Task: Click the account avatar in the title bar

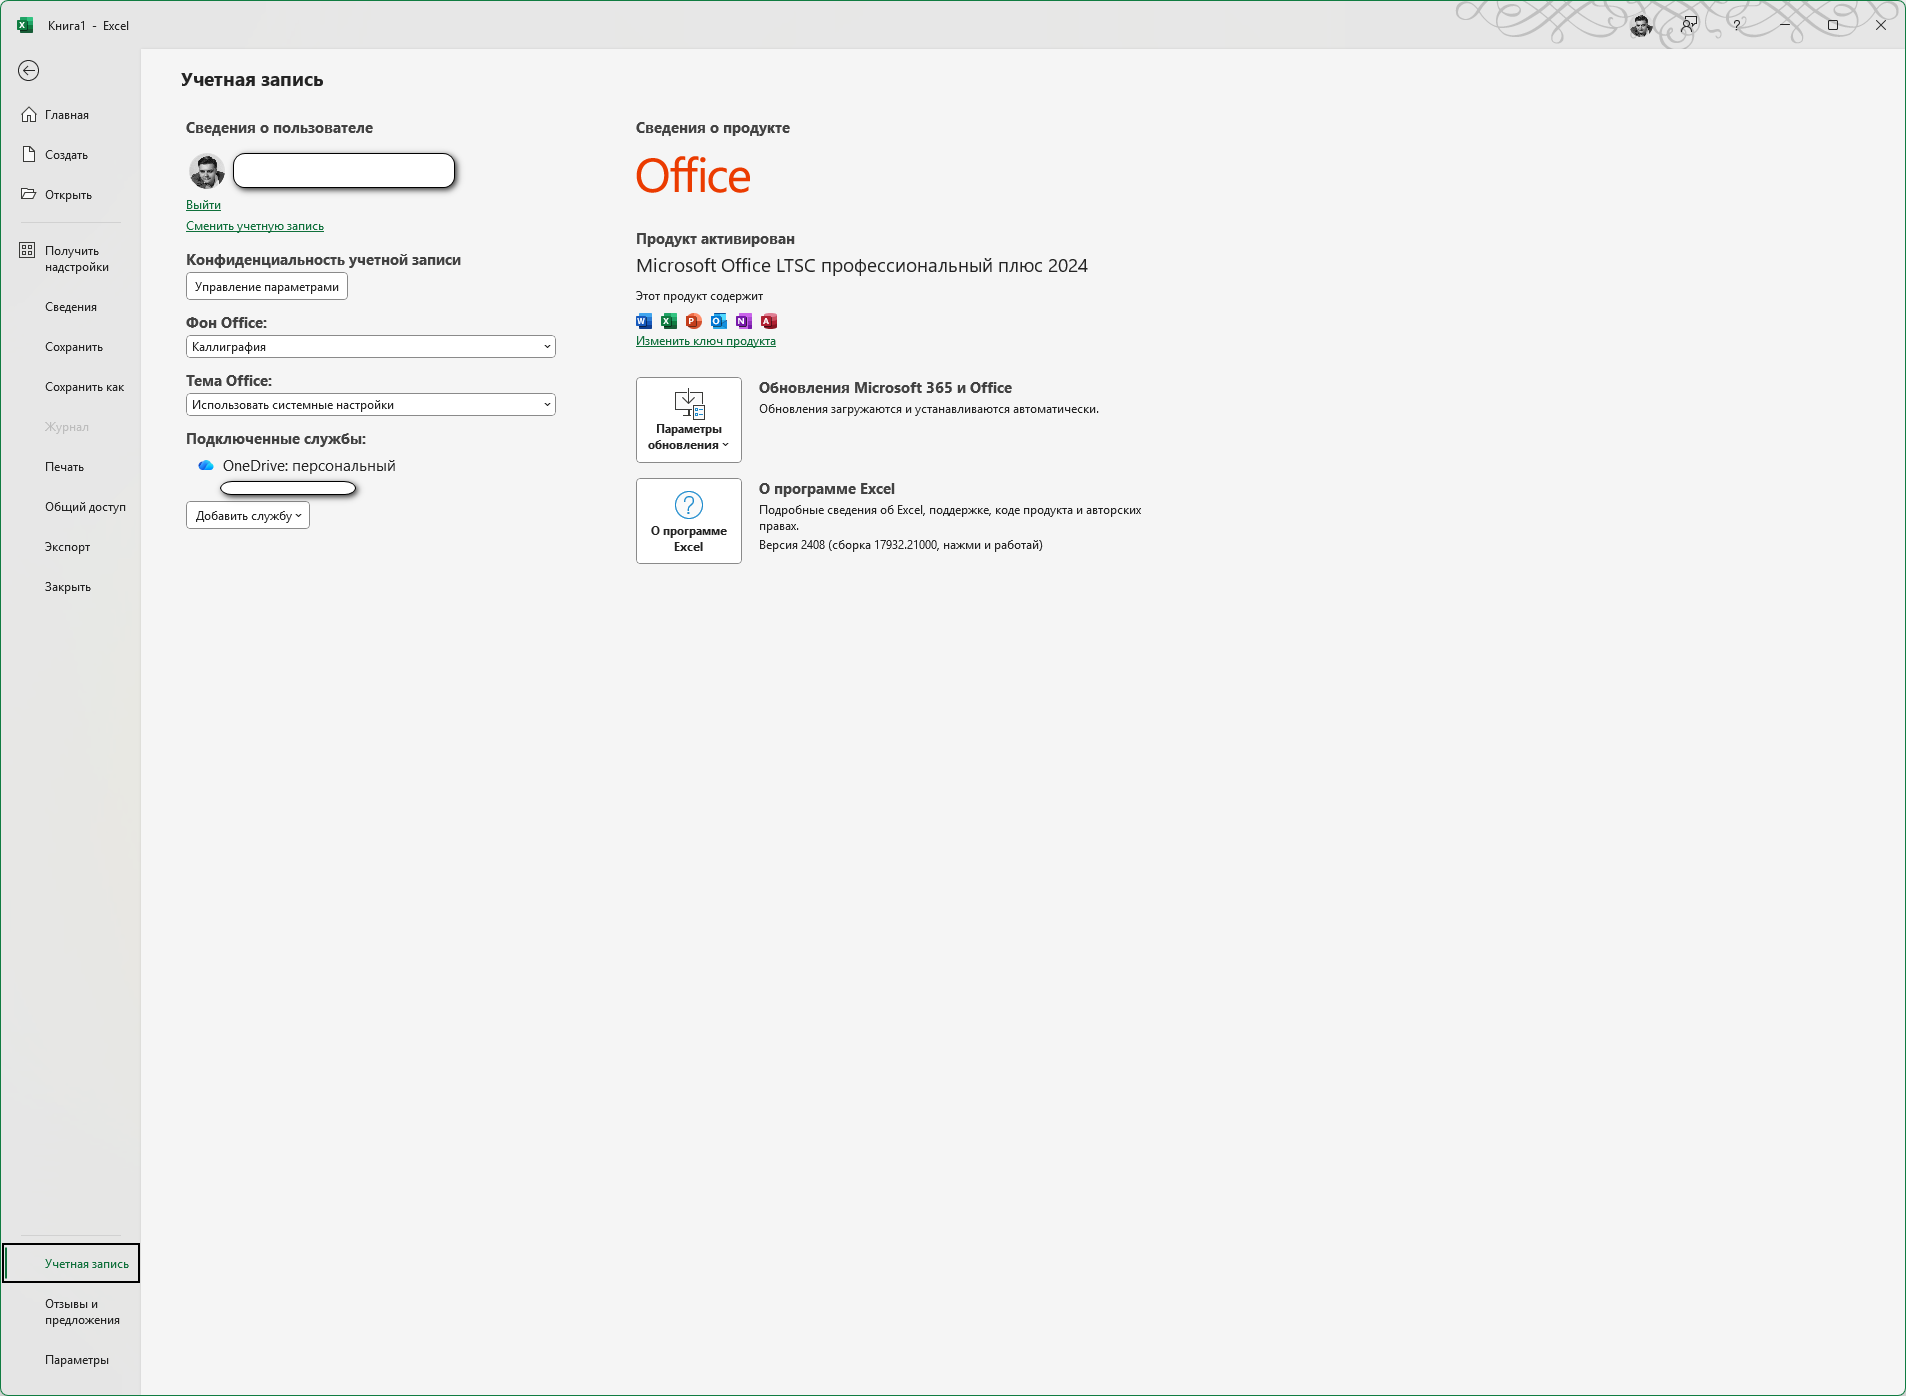Action: coord(1641,25)
